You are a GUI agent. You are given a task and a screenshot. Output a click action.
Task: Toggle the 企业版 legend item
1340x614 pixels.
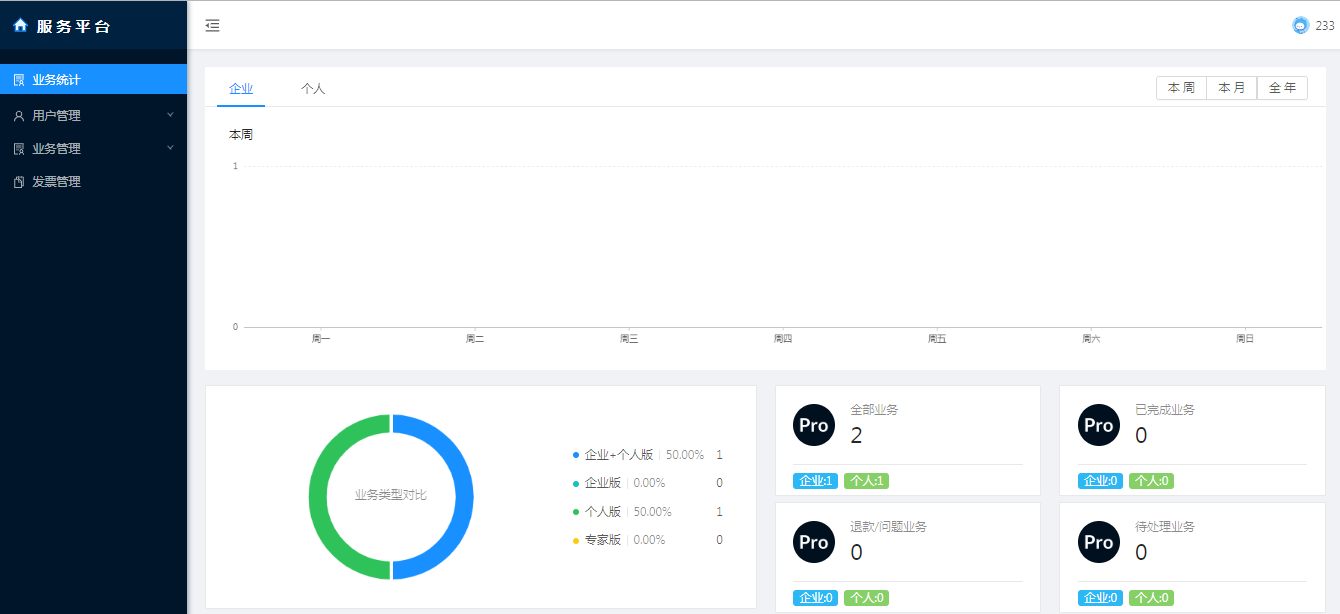(647, 483)
